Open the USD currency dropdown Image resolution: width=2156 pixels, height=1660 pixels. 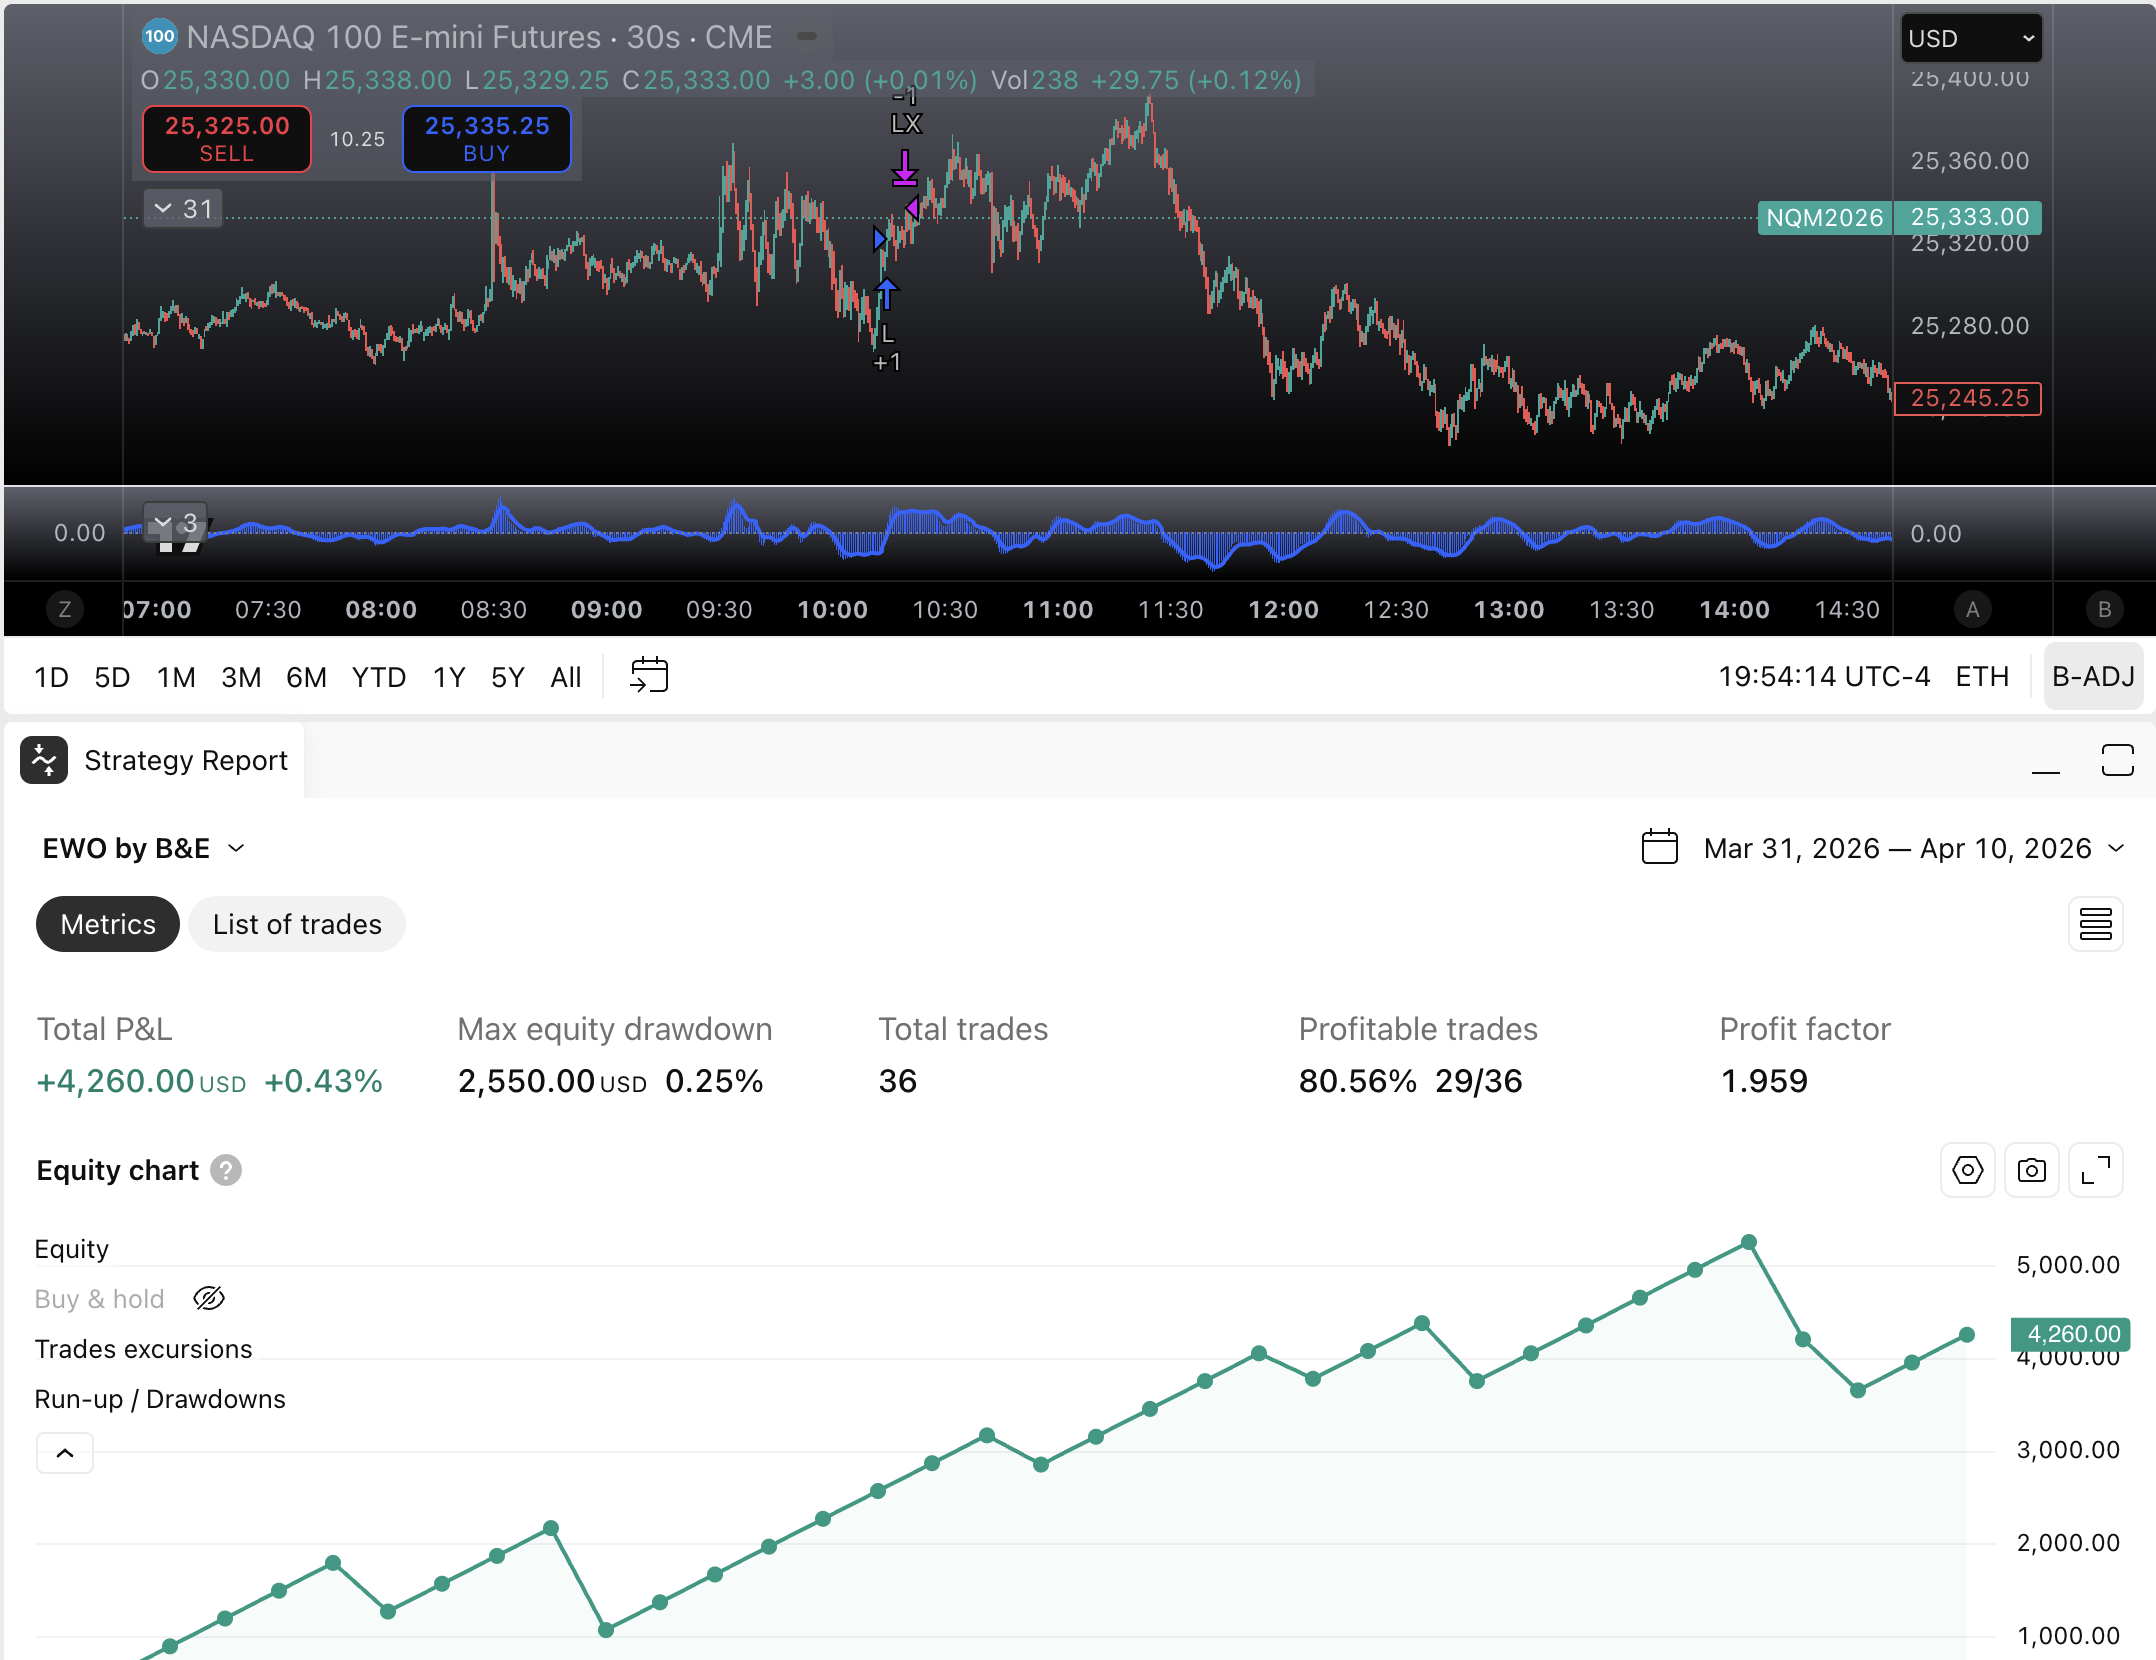pos(1970,39)
